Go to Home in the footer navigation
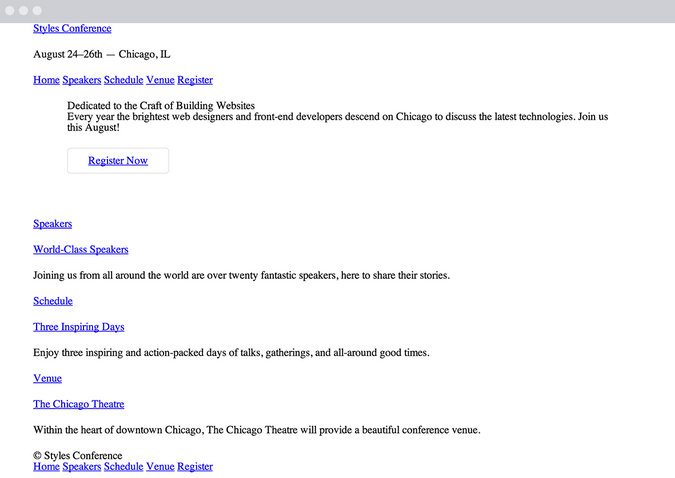 click(46, 467)
